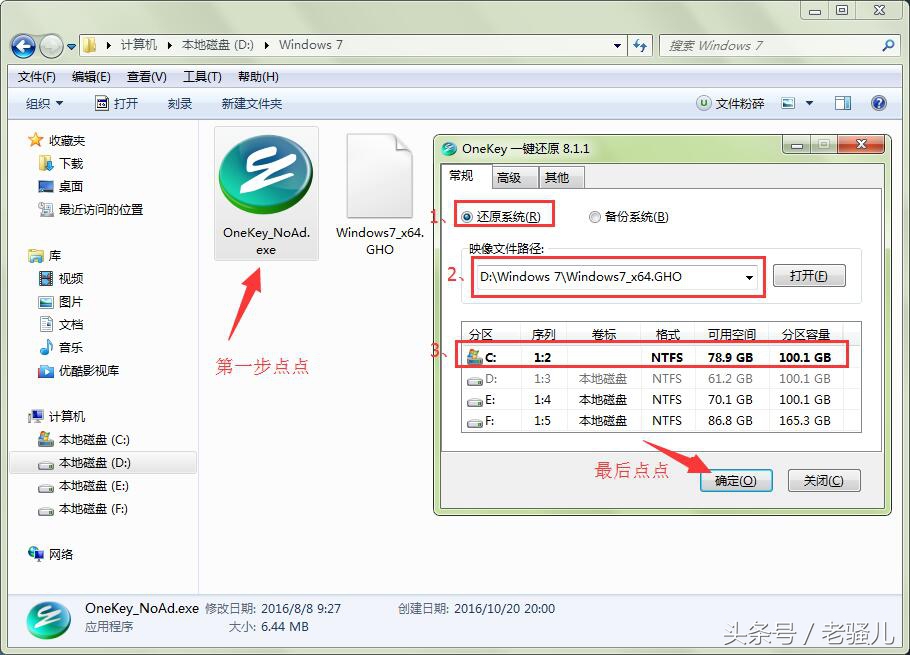
Task: Click inside the 搜索 Windows 7 search box
Action: click(x=770, y=45)
